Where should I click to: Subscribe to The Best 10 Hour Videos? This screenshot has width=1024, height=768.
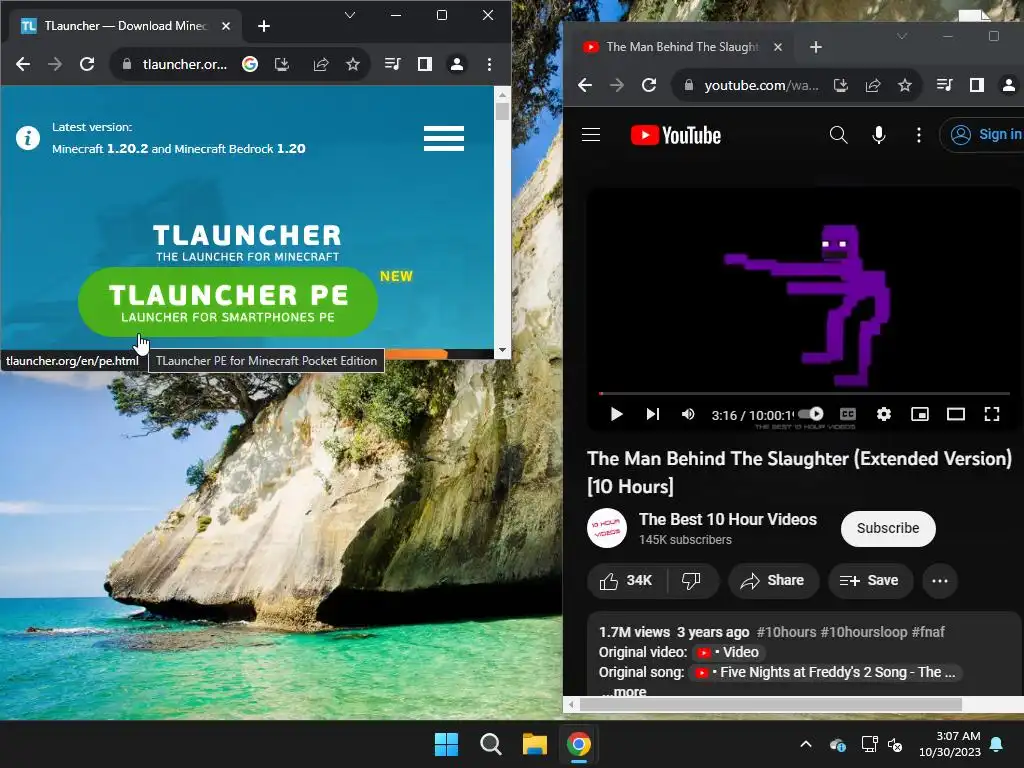click(888, 528)
